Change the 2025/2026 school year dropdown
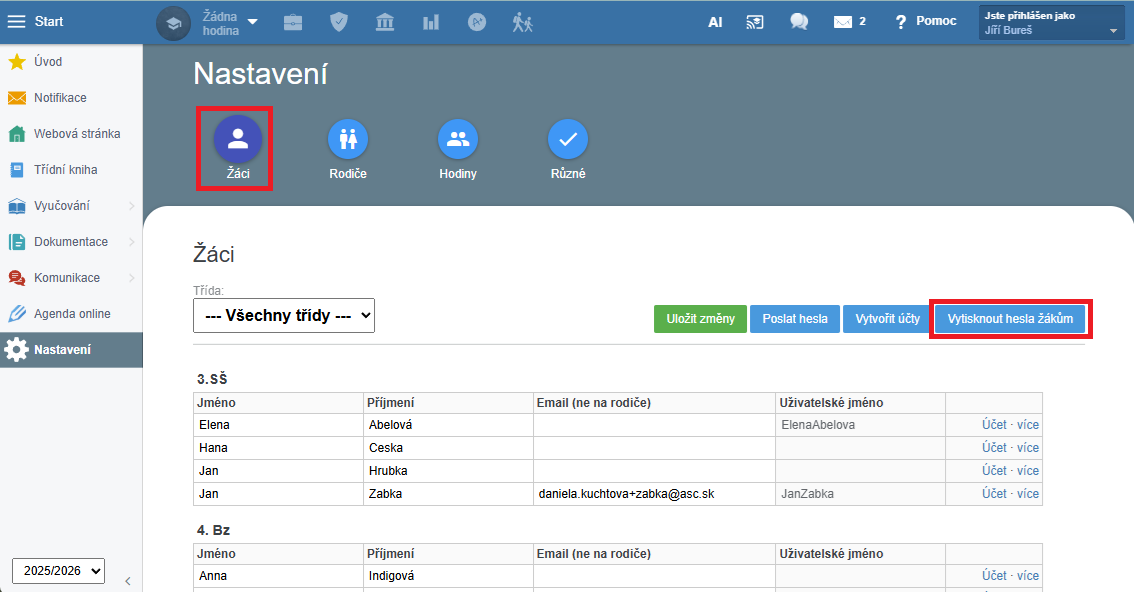Screen dimensions: 1134x592 (x=58, y=570)
